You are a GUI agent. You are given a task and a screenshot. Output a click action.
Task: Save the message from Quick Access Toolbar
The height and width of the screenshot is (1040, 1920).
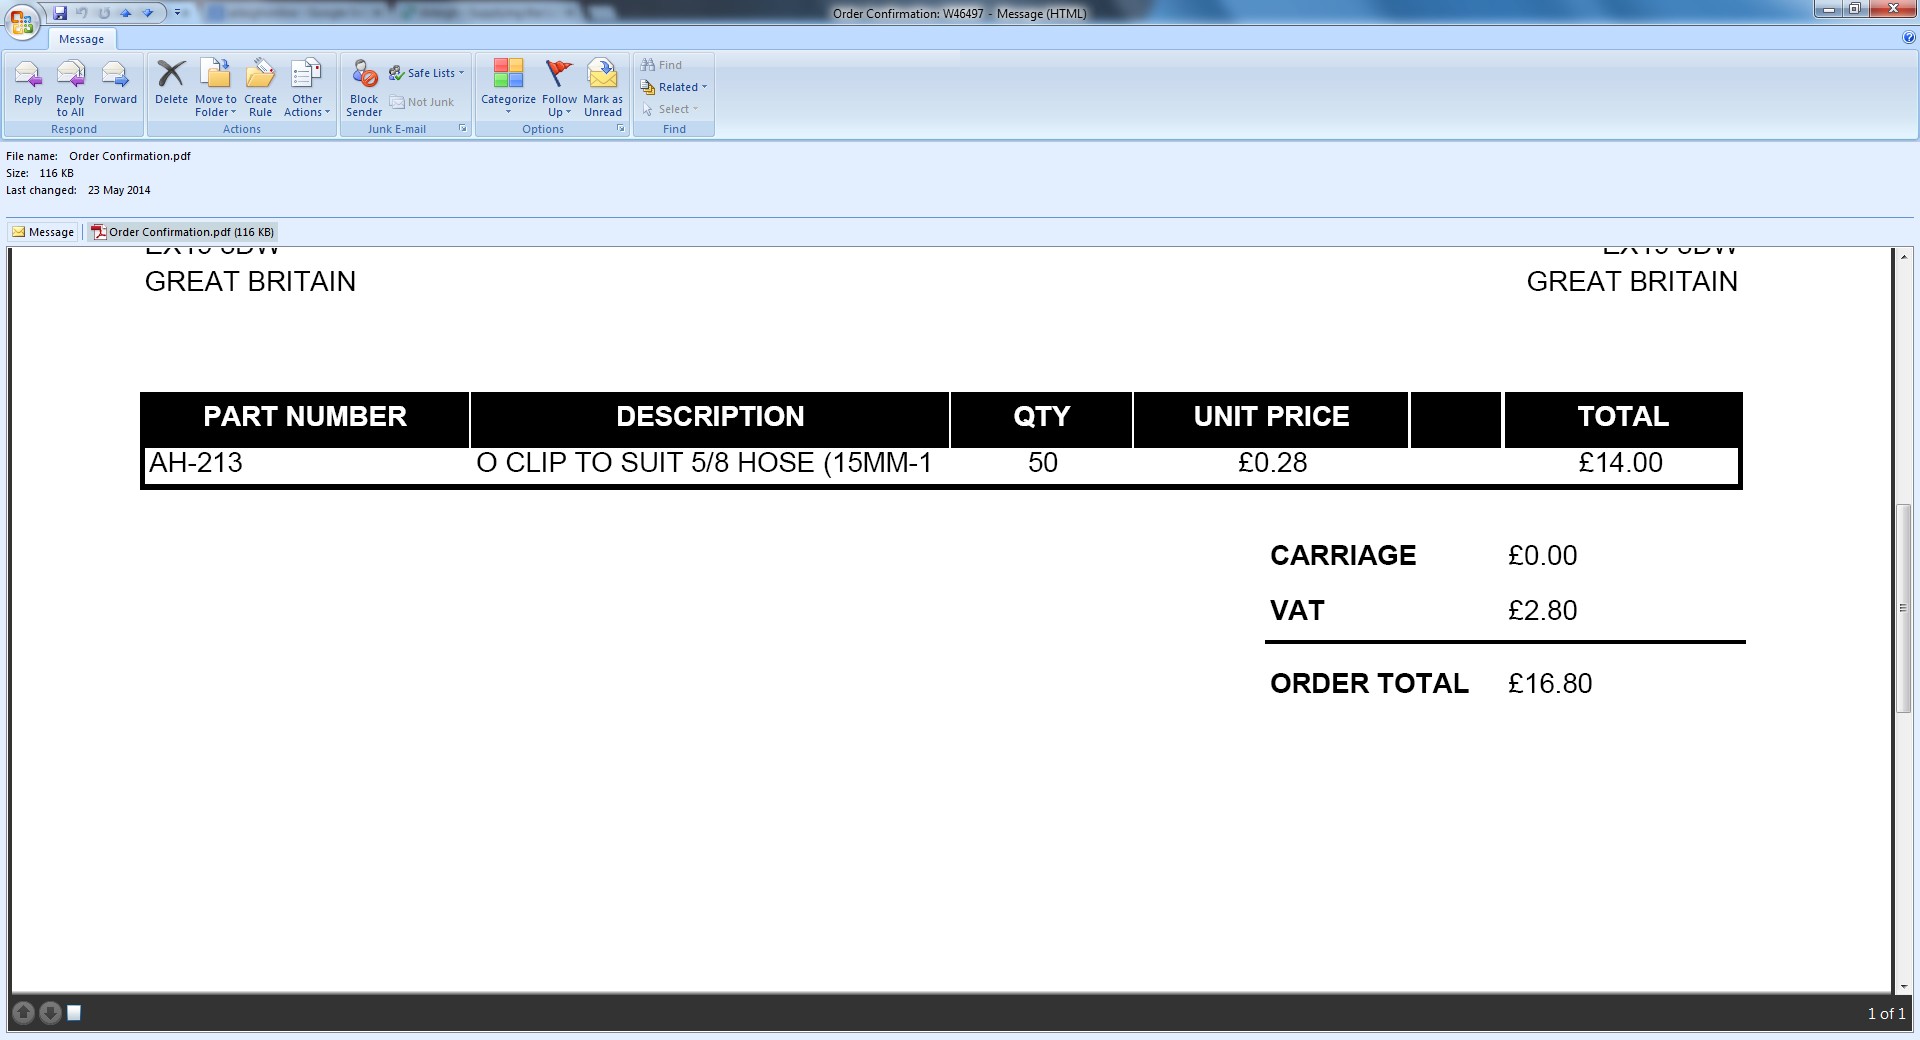pyautogui.click(x=60, y=13)
